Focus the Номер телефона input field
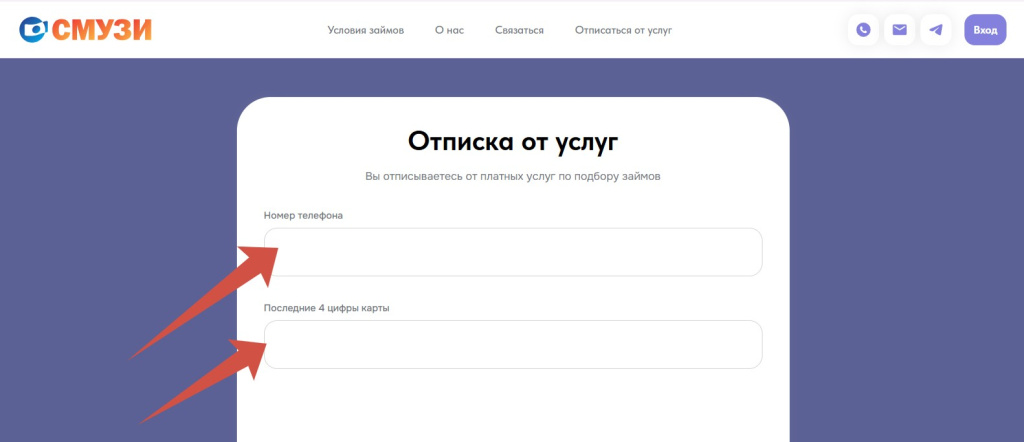 (513, 252)
